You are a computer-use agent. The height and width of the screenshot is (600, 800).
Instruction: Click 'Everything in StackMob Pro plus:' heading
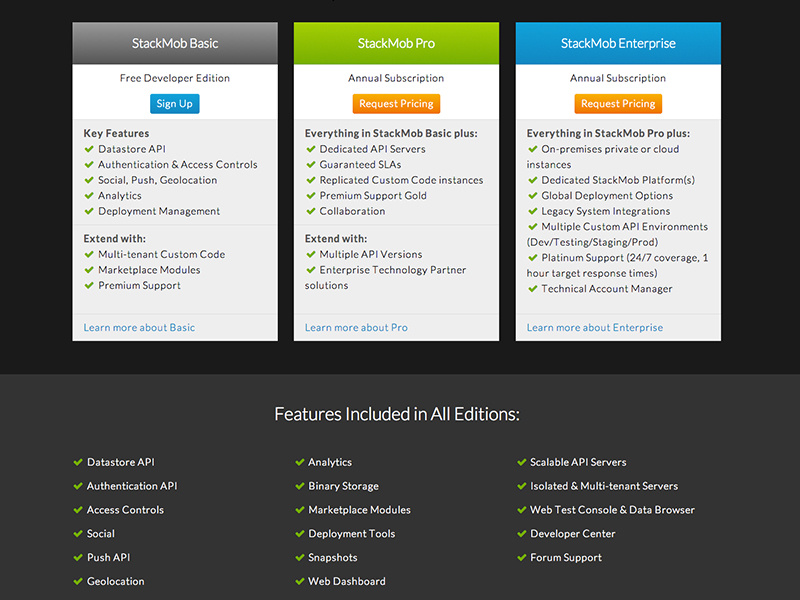tap(608, 133)
